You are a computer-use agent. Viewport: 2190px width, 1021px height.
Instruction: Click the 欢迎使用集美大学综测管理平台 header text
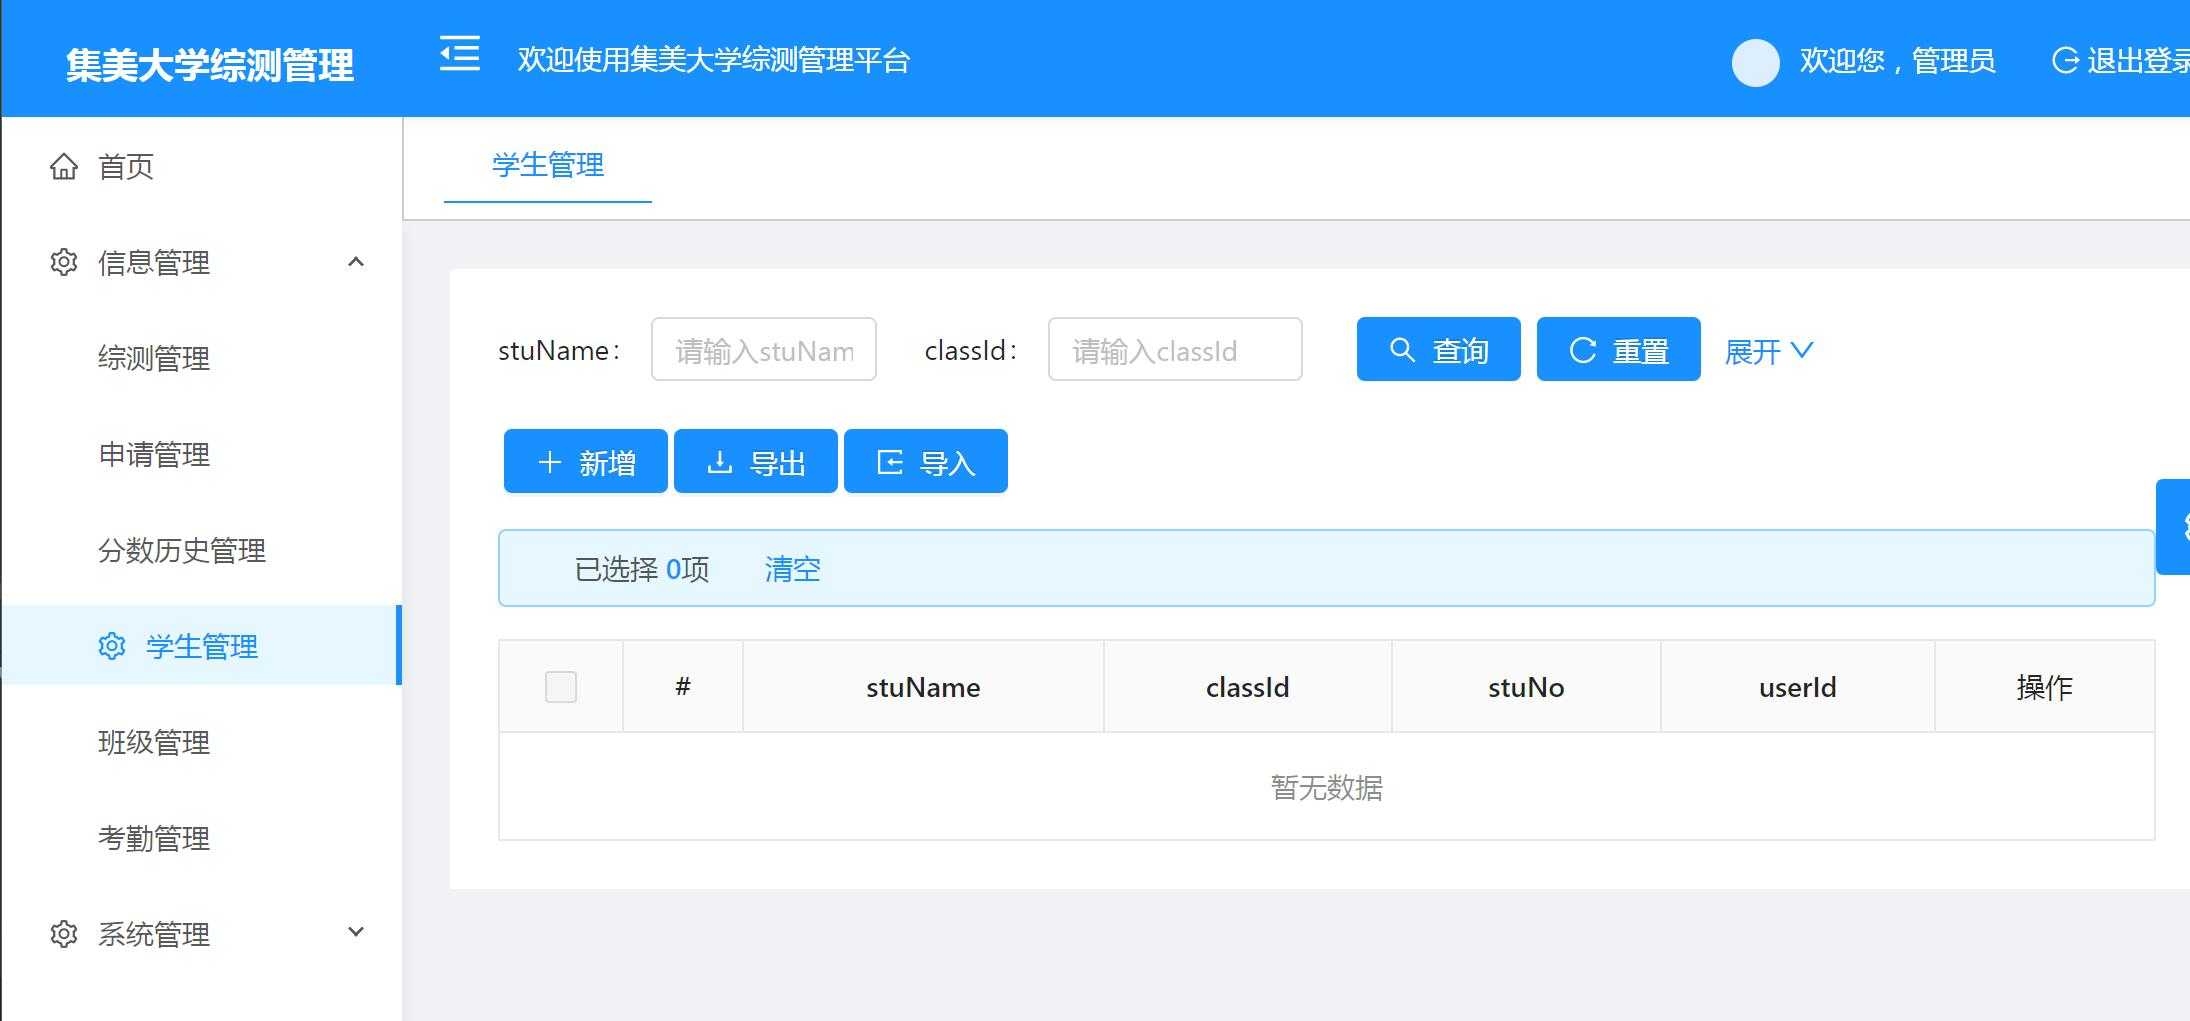[713, 60]
